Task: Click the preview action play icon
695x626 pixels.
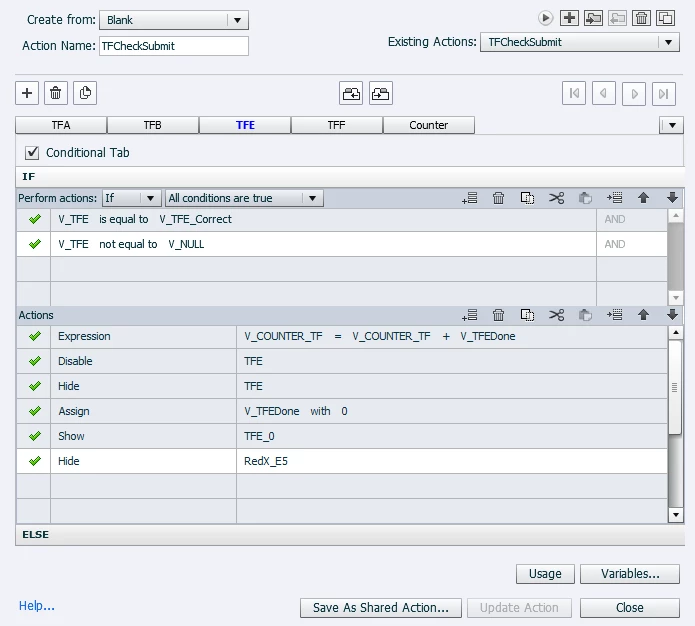Action: pos(545,18)
